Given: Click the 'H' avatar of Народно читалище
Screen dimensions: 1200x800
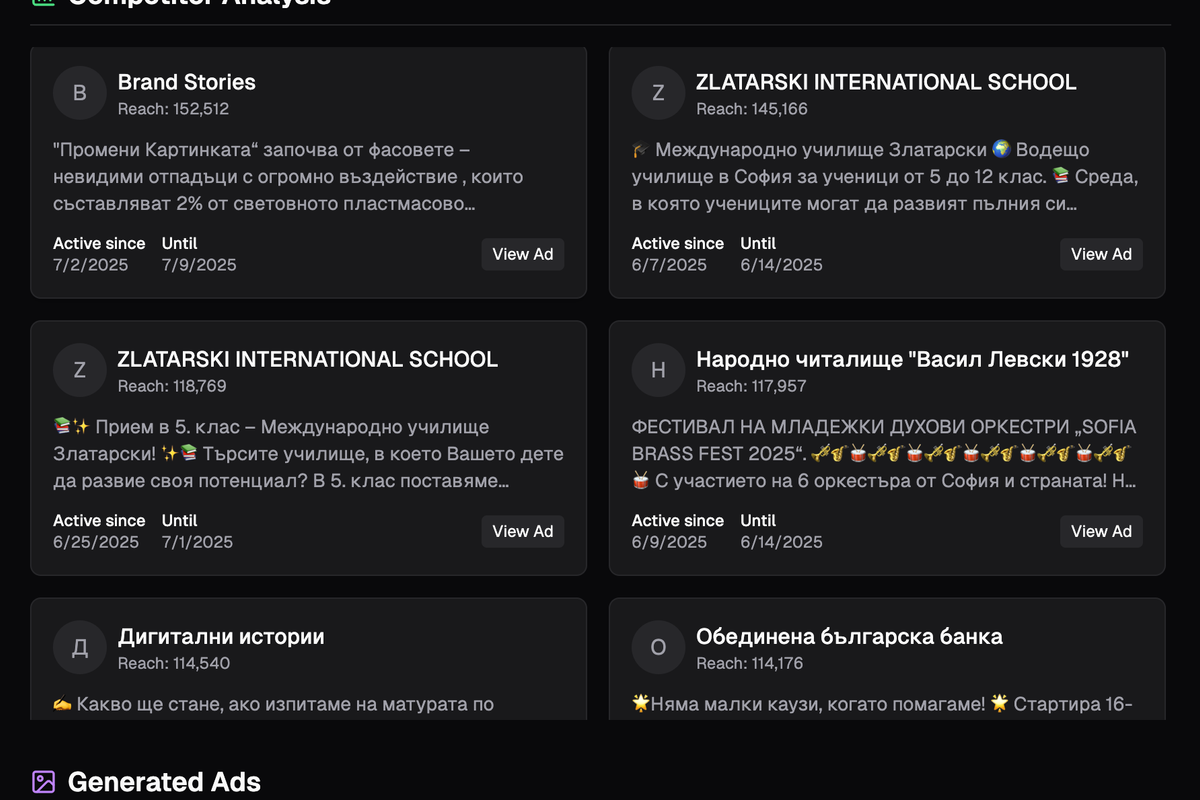Looking at the screenshot, I should pos(658,370).
